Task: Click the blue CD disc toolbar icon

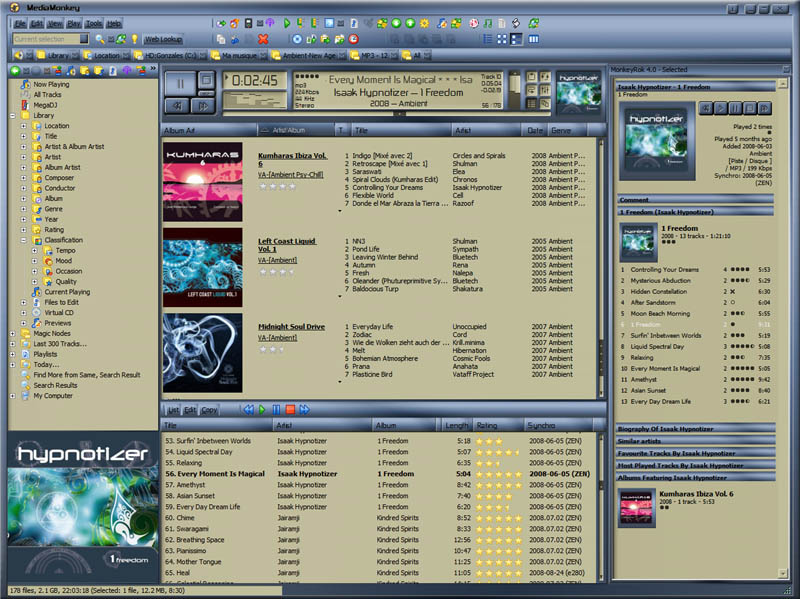Action: pyautogui.click(x=297, y=39)
